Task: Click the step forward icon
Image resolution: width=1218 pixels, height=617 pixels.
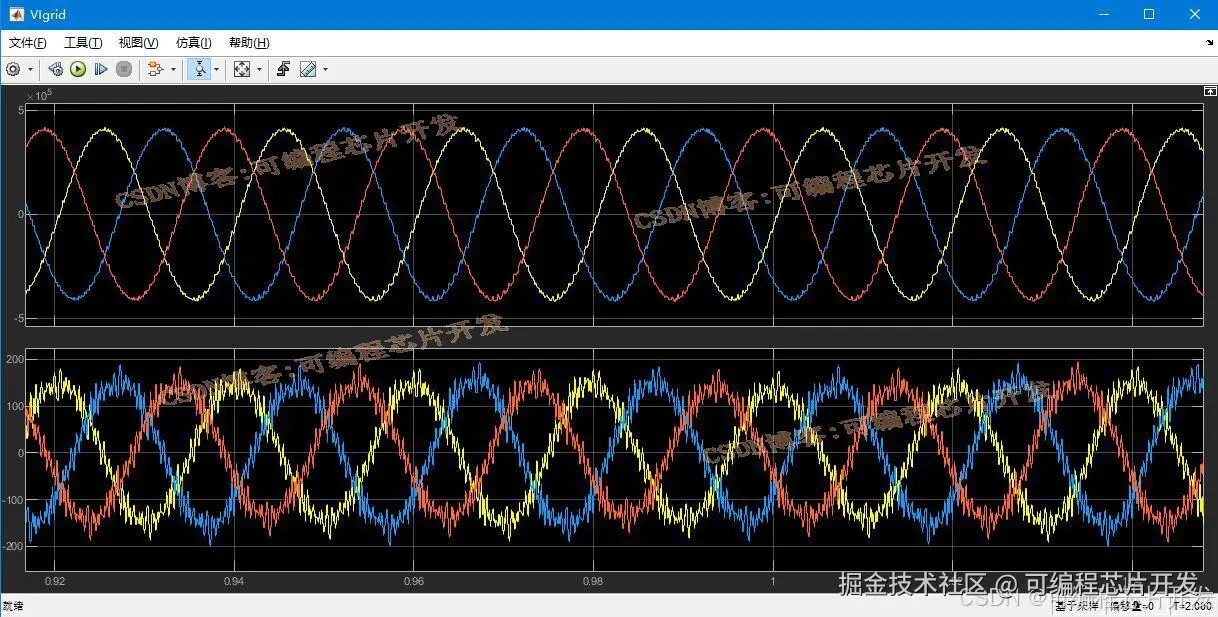Action: click(x=101, y=69)
